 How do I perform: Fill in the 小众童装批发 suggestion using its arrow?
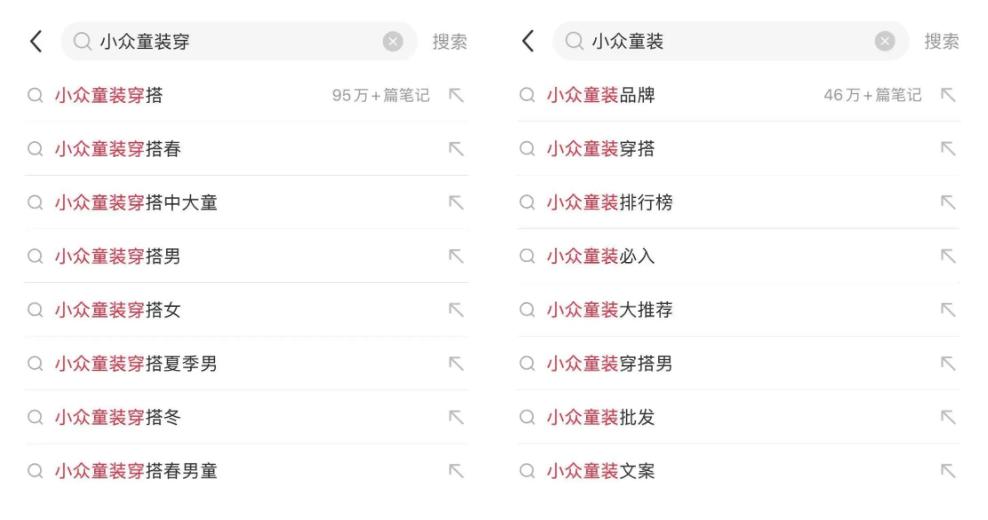click(x=948, y=417)
